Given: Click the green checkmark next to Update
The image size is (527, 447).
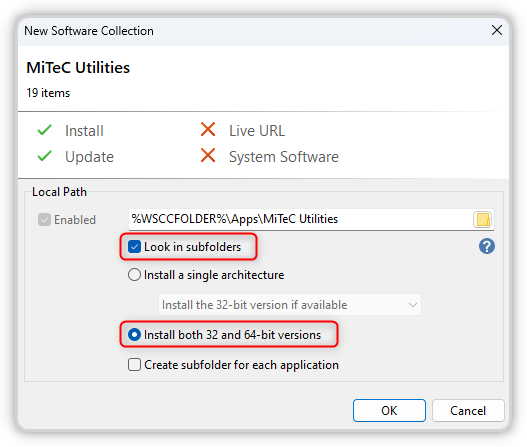Looking at the screenshot, I should [x=44, y=156].
